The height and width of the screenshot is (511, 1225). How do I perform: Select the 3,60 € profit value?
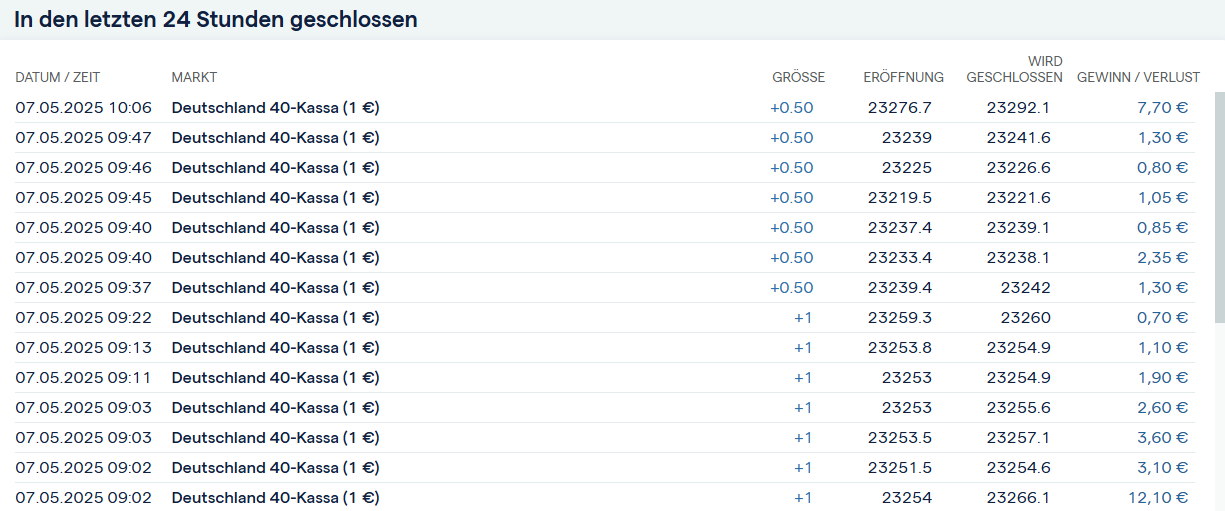tap(1162, 438)
